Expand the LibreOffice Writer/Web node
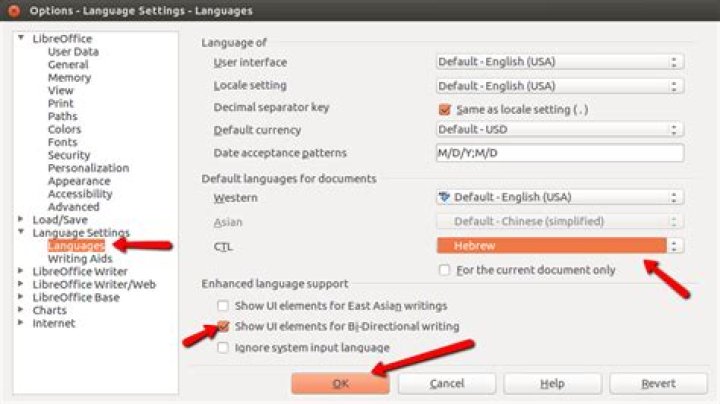The image size is (720, 404). 21,284
